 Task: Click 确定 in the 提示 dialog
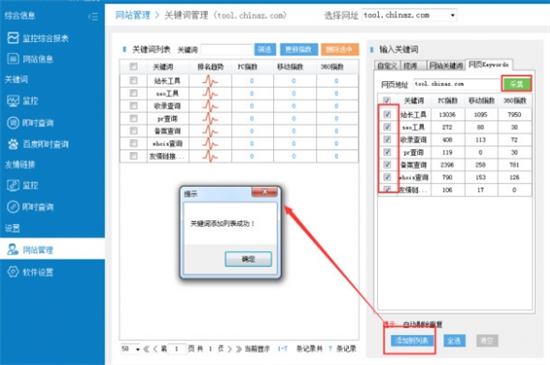[x=248, y=259]
